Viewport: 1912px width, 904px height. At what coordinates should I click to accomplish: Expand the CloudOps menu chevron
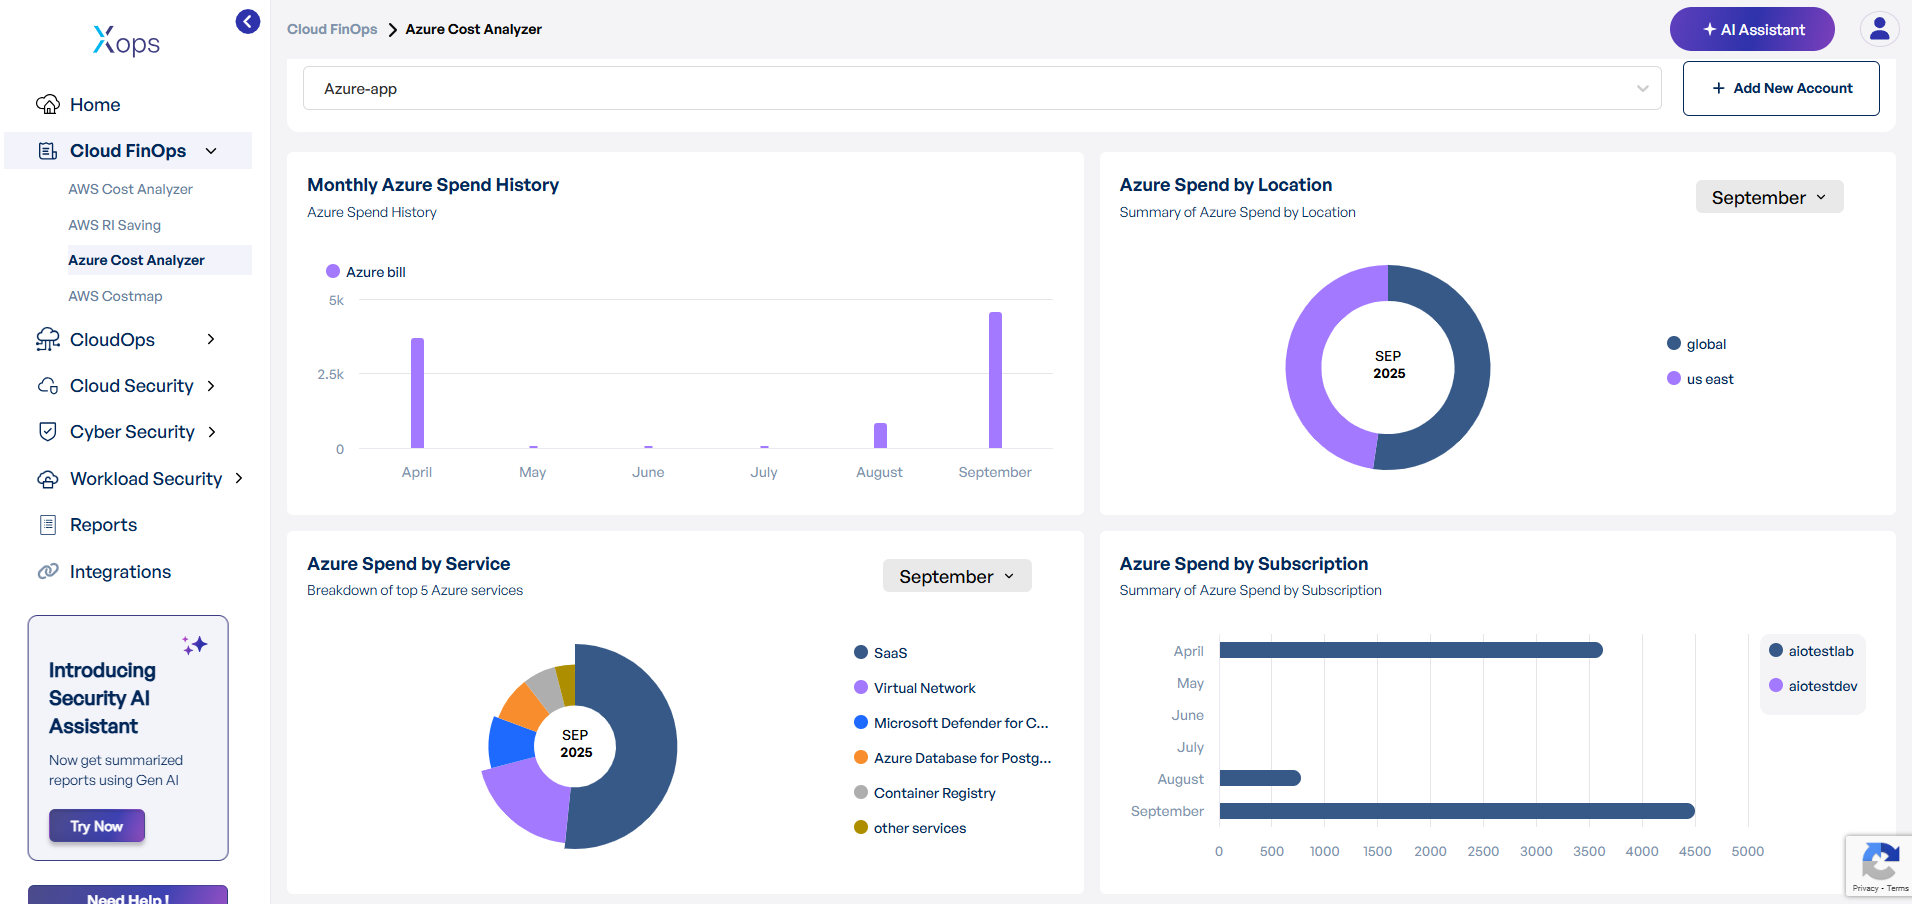tap(211, 340)
